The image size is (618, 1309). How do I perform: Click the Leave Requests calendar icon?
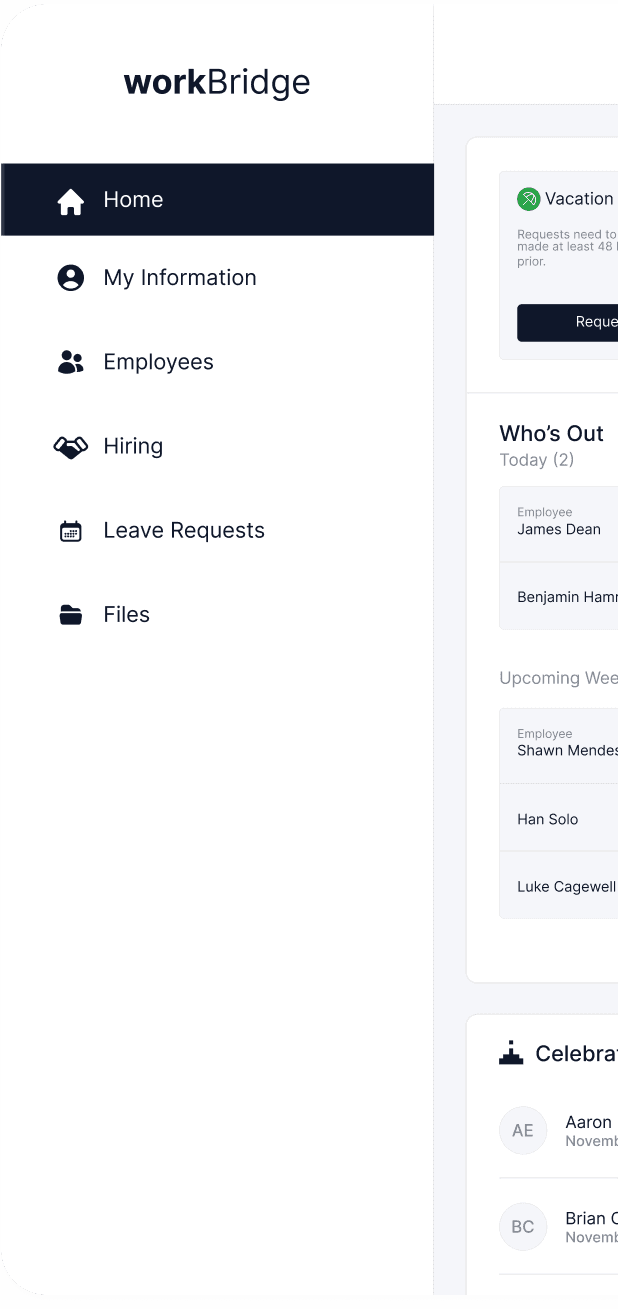[71, 531]
